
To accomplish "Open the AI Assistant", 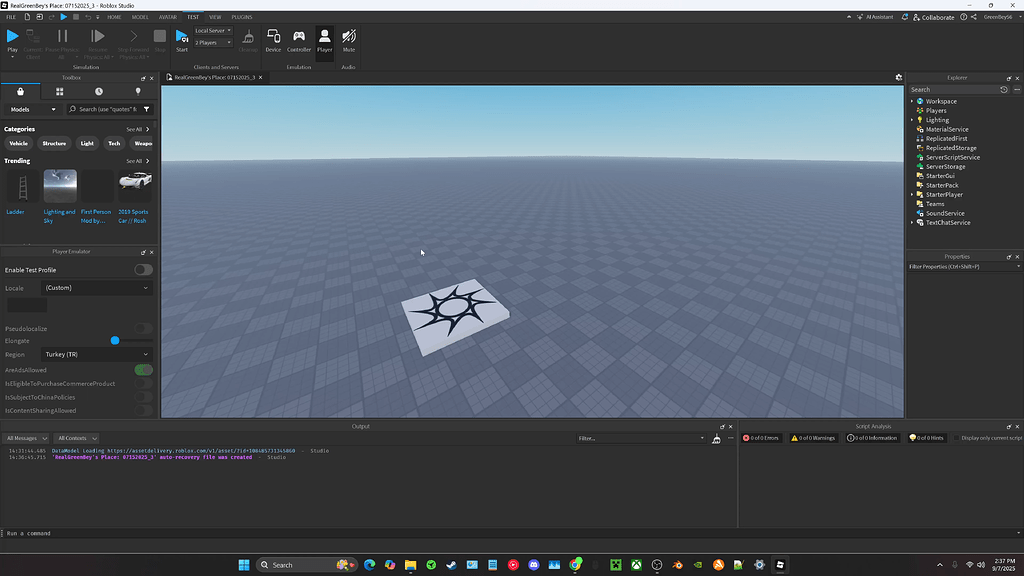I will 874,17.
